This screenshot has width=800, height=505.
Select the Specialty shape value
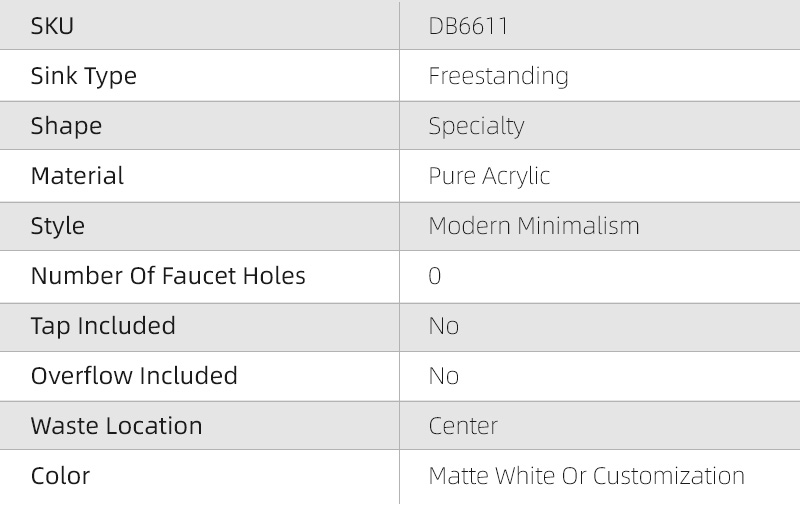coord(476,126)
